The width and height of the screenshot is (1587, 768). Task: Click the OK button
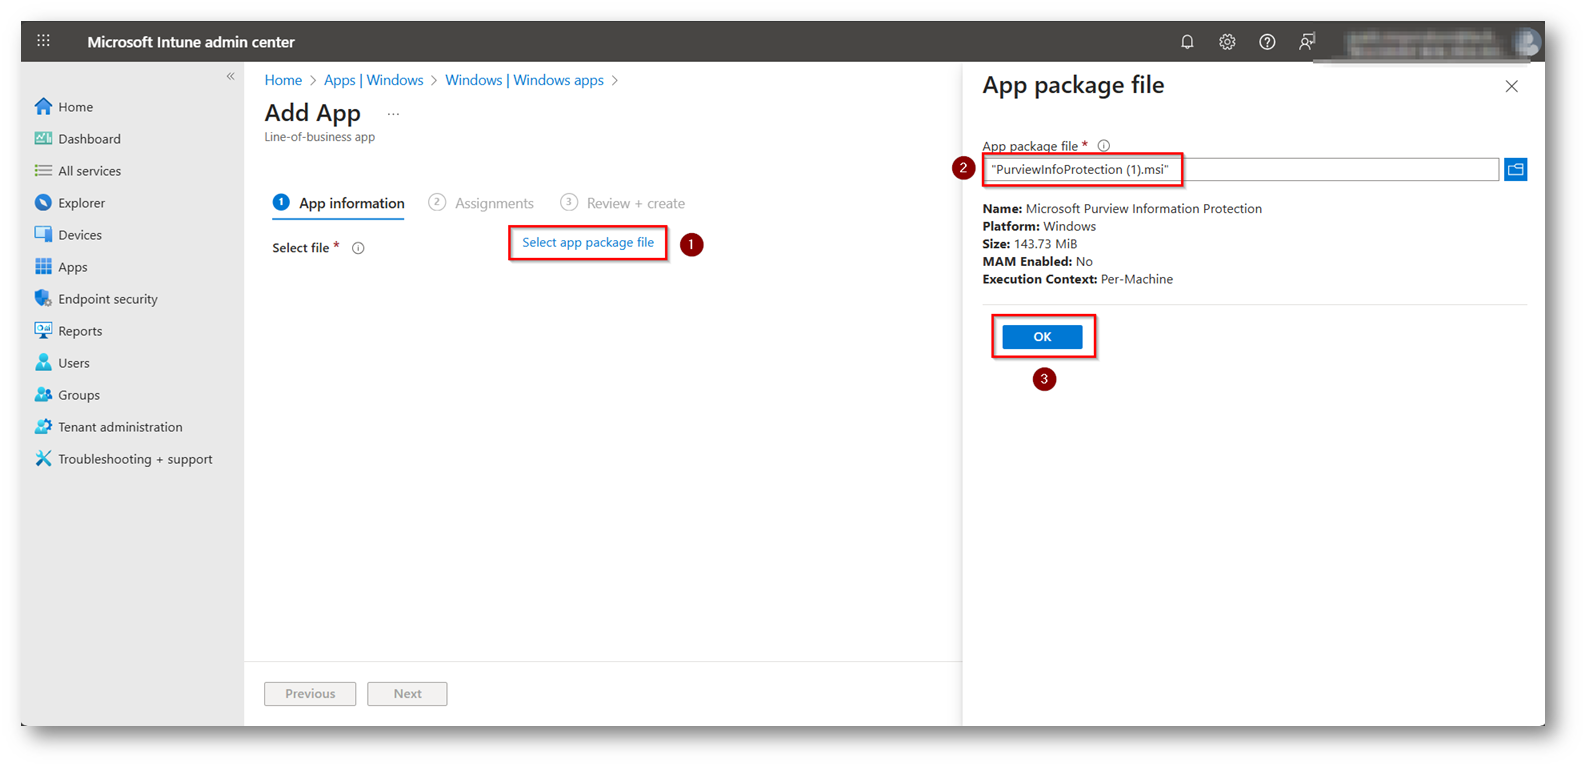pos(1042,337)
